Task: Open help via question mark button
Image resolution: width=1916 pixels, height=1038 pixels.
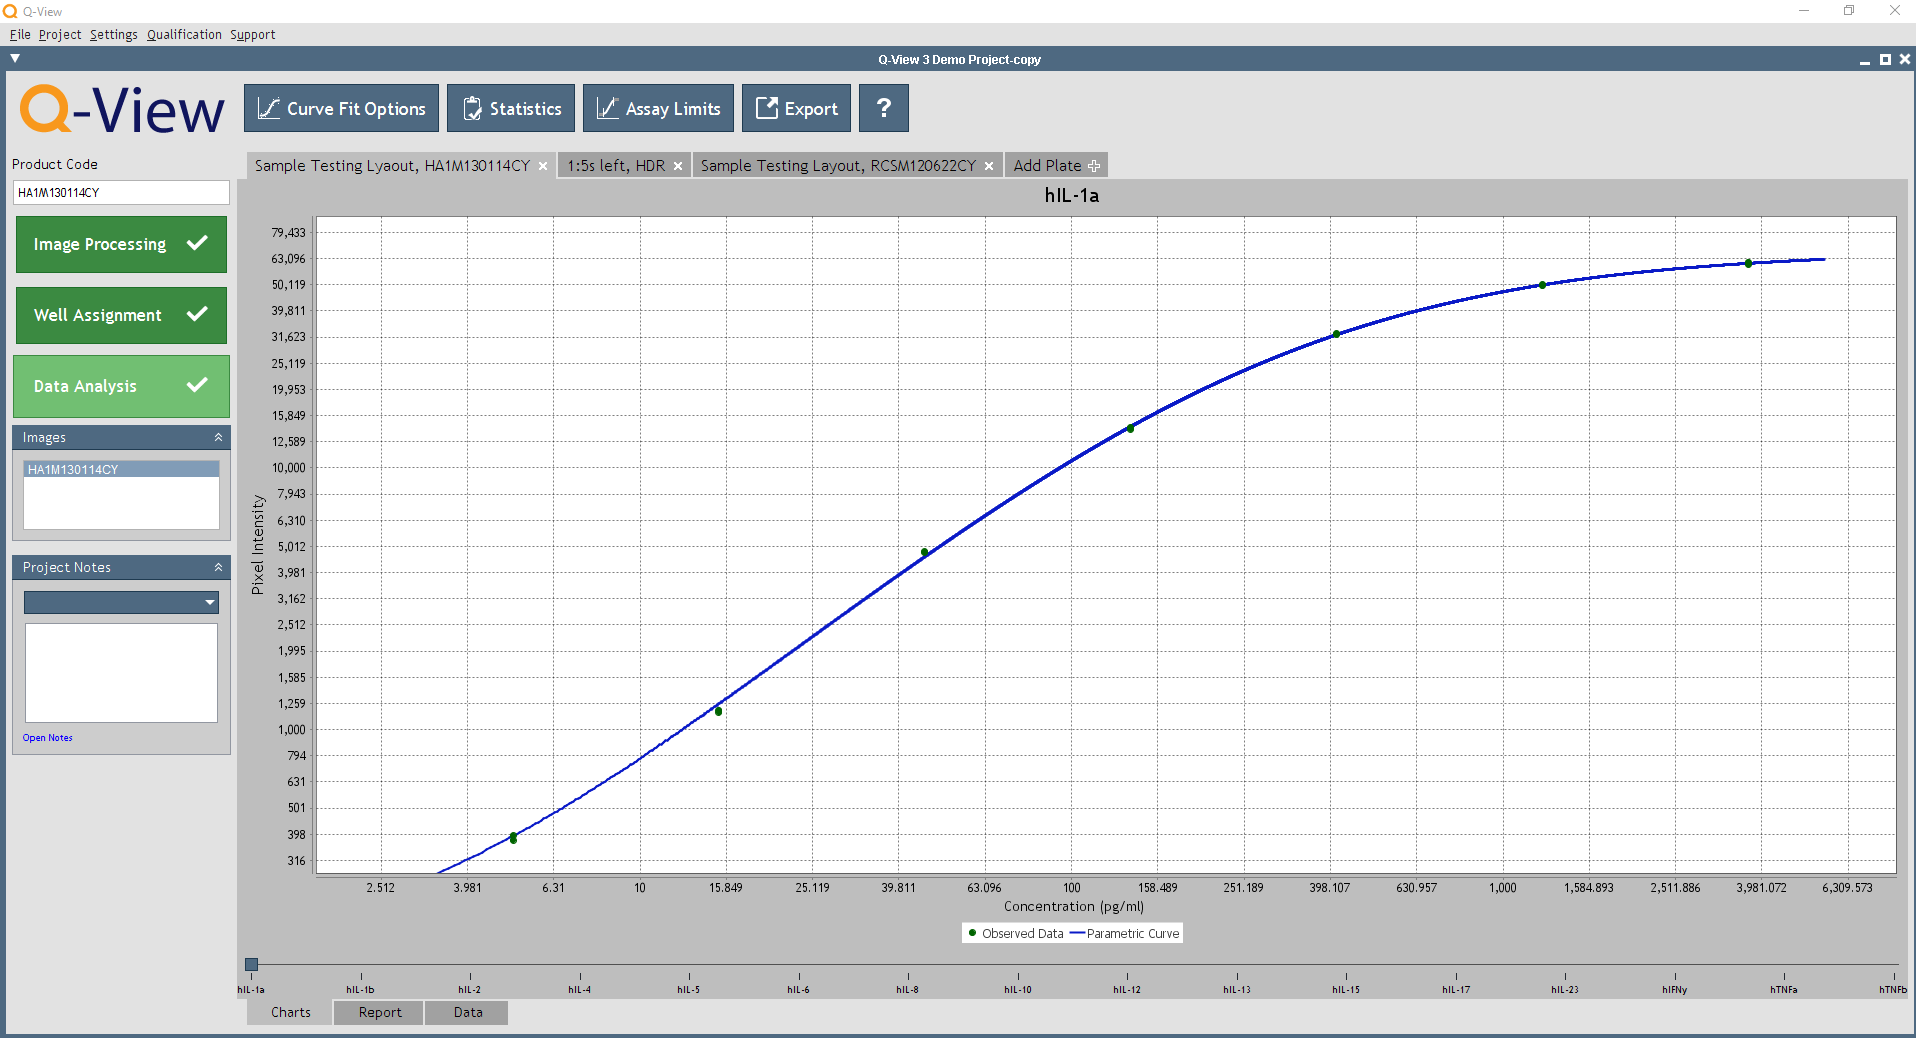Action: click(884, 108)
